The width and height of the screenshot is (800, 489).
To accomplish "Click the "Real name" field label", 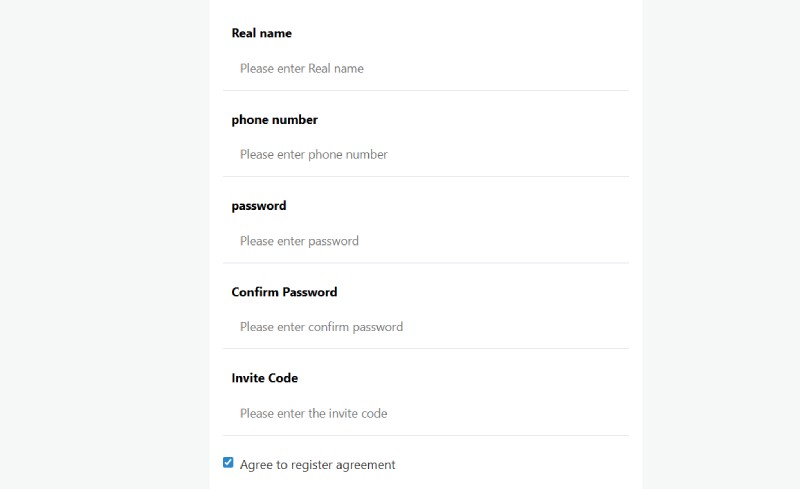I will 262,33.
